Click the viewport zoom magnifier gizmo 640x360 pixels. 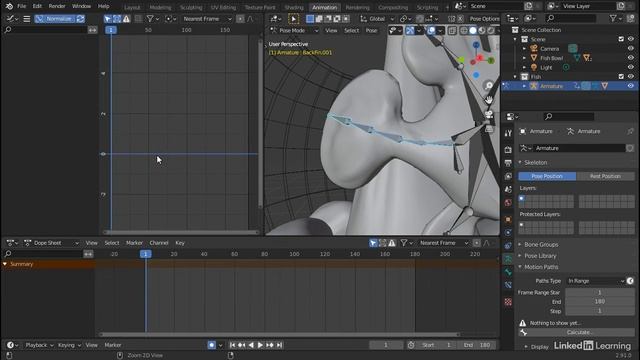[x=489, y=86]
